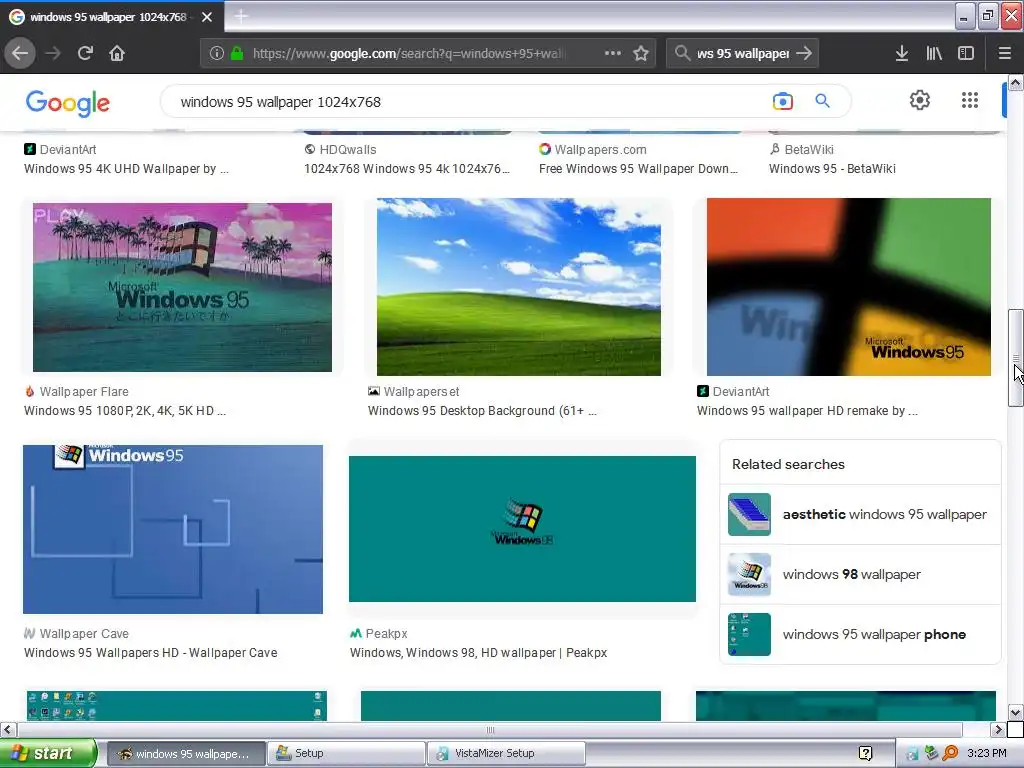Open 1024x768 Windows 95 4k HDQwalls link
The height and width of the screenshot is (768, 1024).
click(406, 168)
